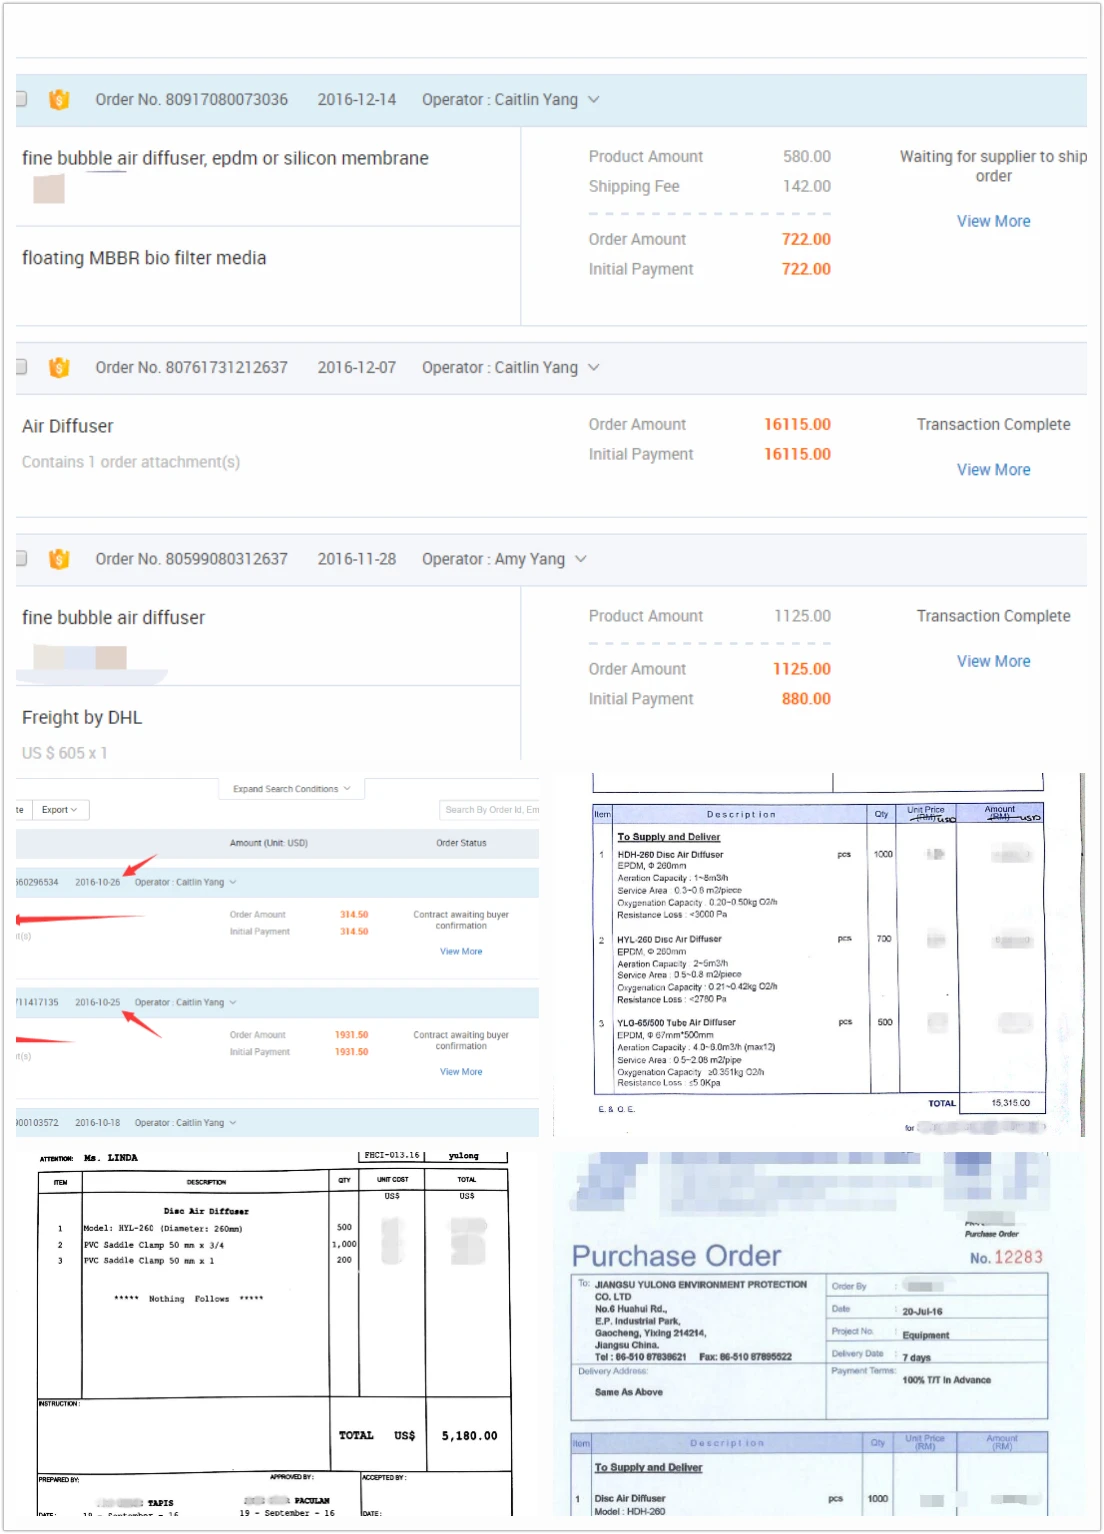The height and width of the screenshot is (1534, 1104).
Task: Click HDH-260 Disc Air Diffuser row
Action: pyautogui.click(x=670, y=855)
